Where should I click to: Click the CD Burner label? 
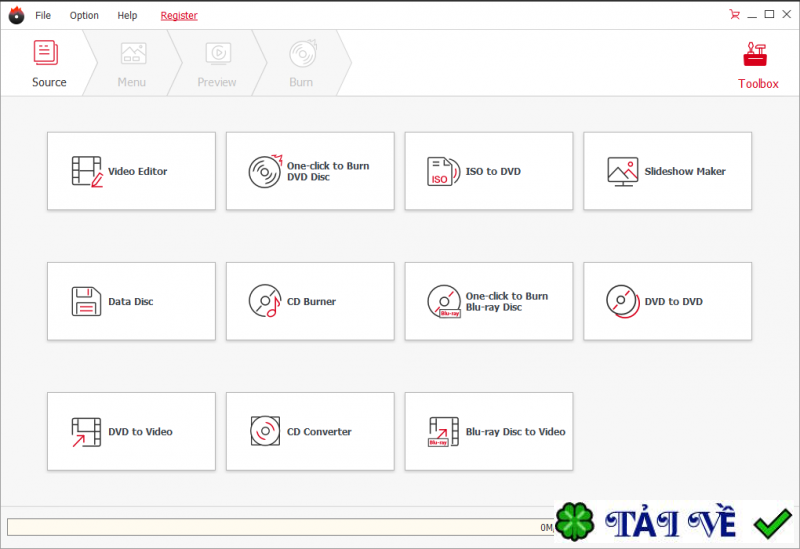pos(311,302)
